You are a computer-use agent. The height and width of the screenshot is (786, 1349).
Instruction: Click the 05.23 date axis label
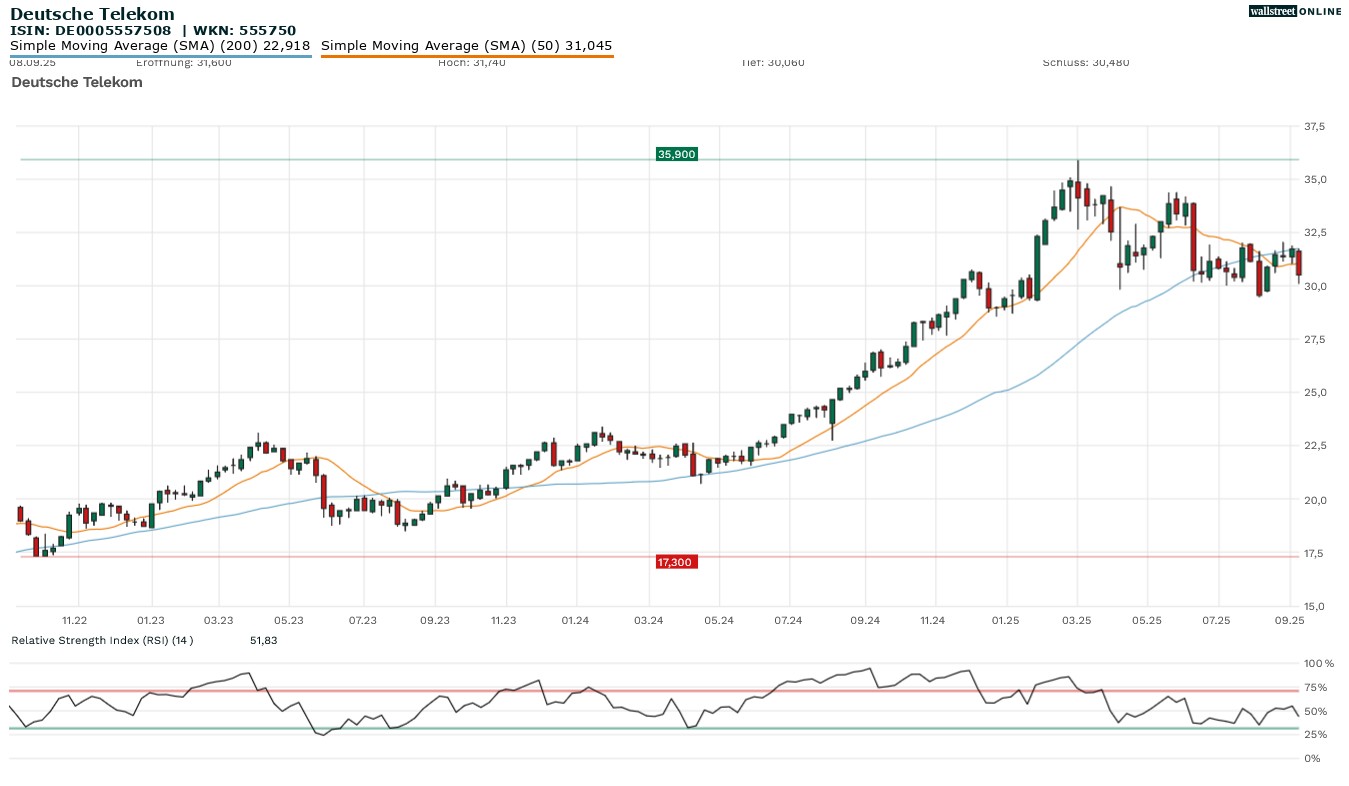coord(288,621)
